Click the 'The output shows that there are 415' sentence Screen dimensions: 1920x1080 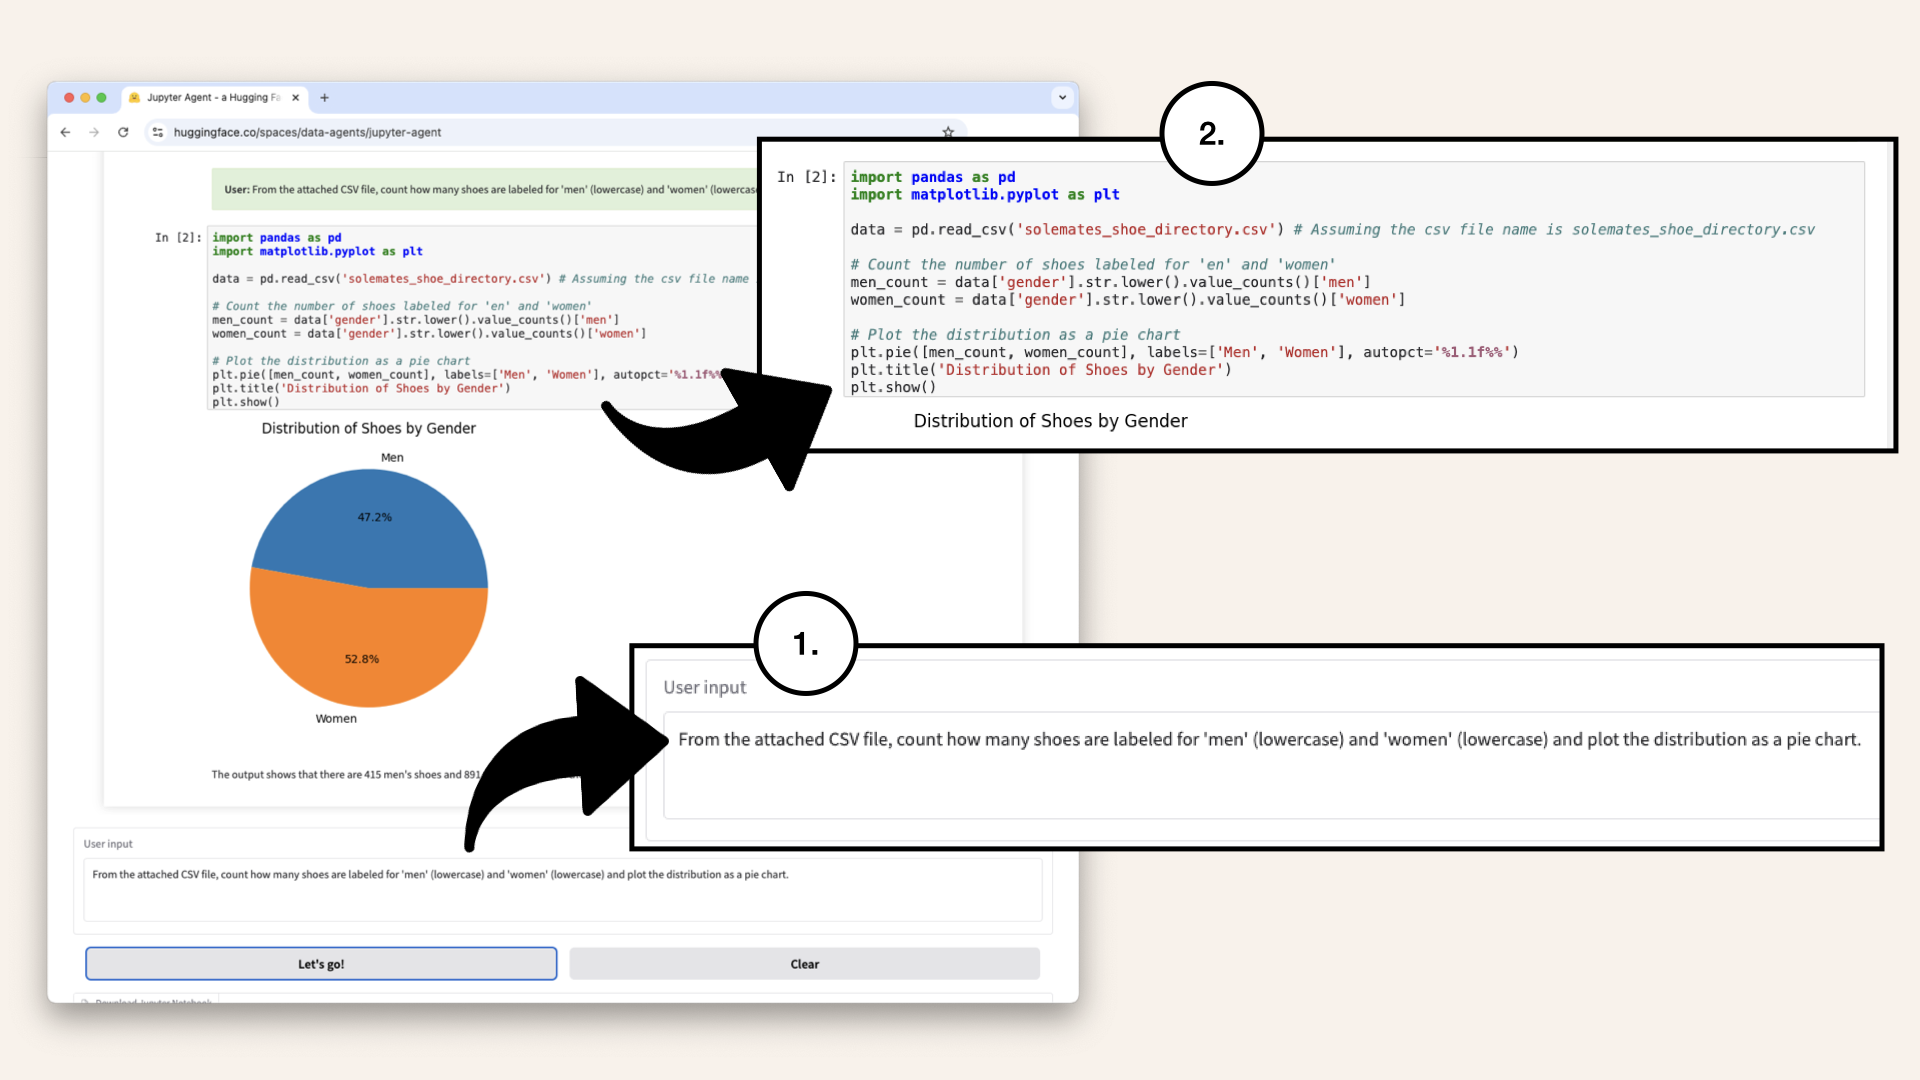(x=346, y=774)
